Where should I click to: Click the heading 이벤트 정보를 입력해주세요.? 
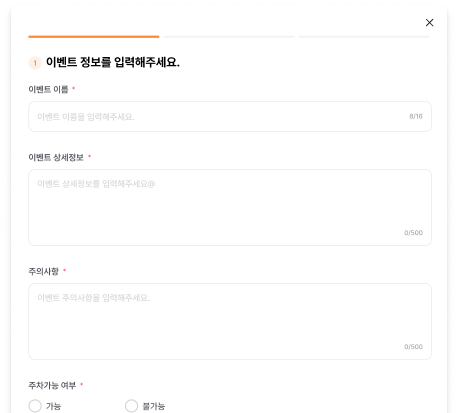[113, 62]
